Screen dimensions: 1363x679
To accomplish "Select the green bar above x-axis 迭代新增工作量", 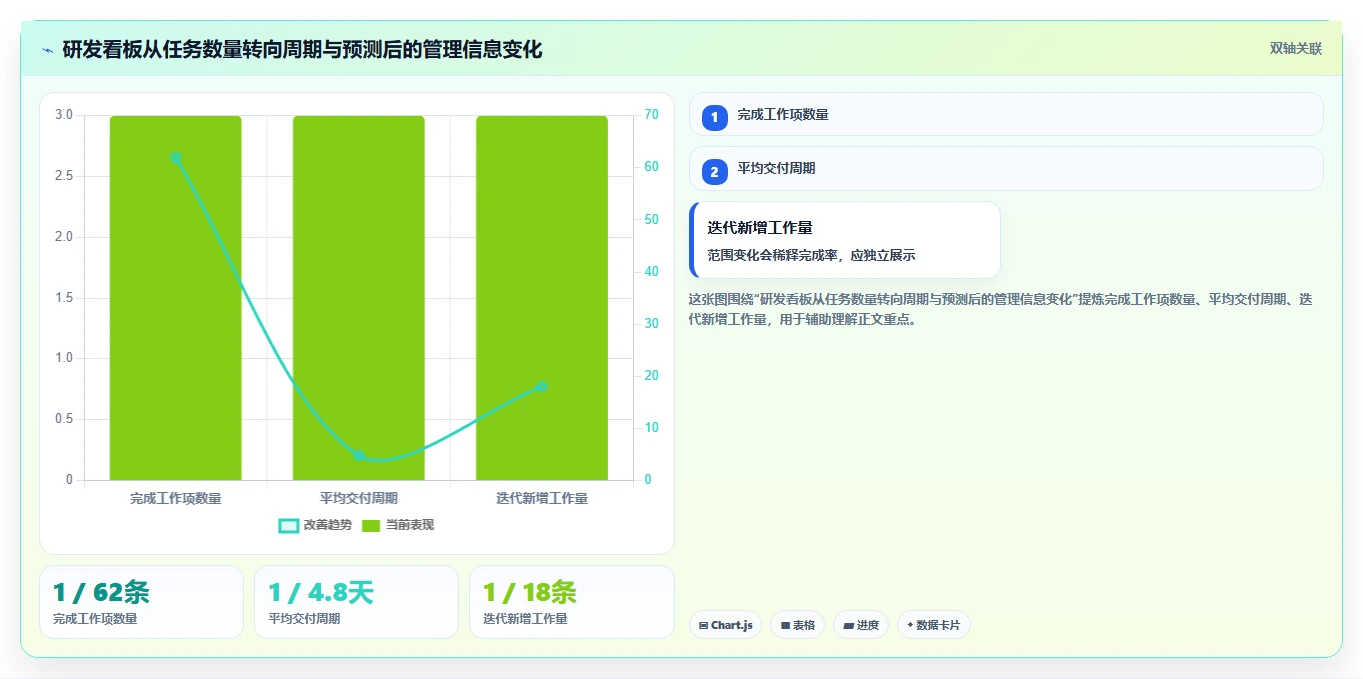I will 542,298.
